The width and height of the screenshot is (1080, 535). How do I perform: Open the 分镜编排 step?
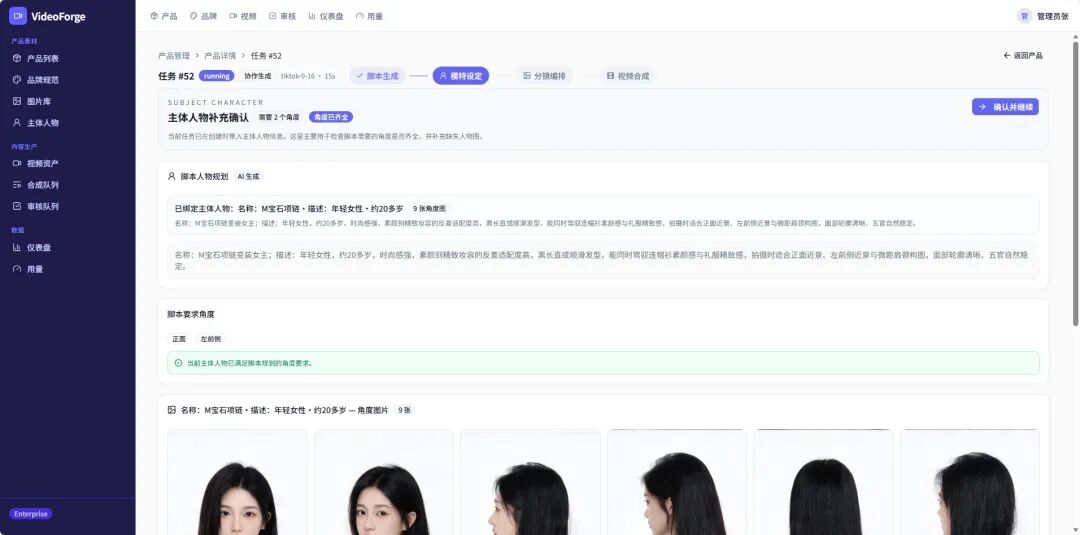pos(544,76)
